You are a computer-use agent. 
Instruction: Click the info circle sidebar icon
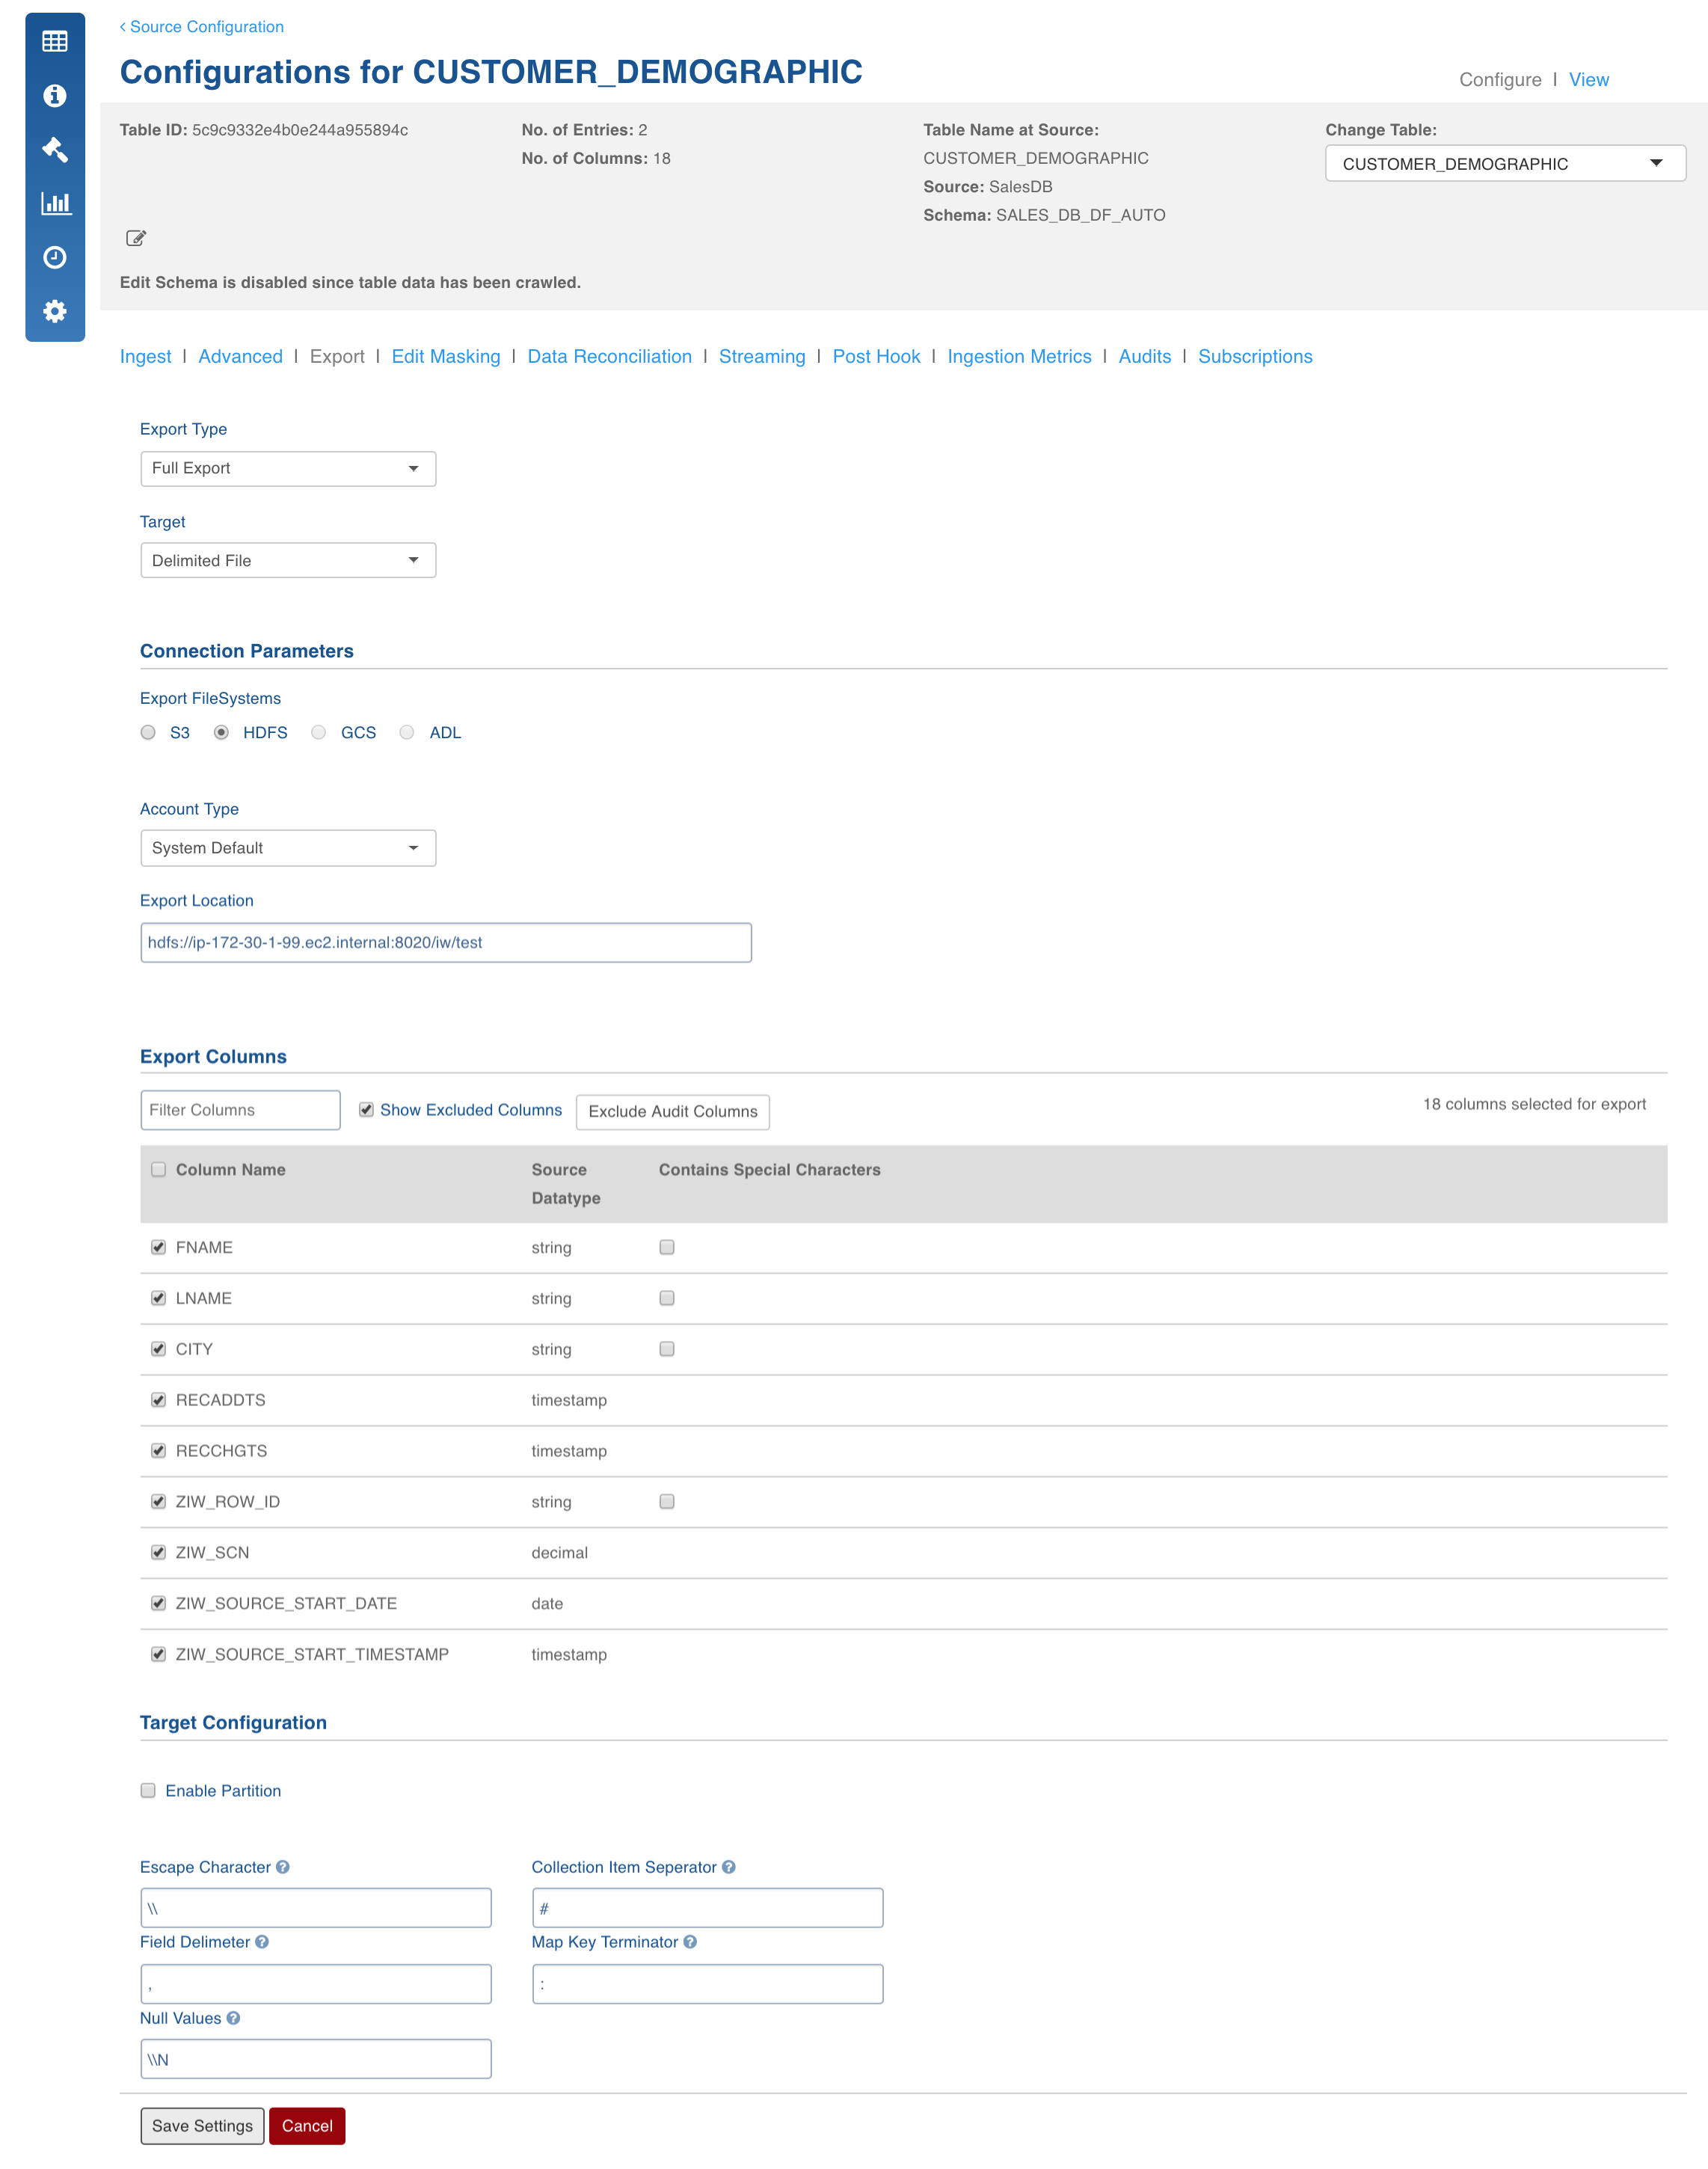(x=55, y=95)
